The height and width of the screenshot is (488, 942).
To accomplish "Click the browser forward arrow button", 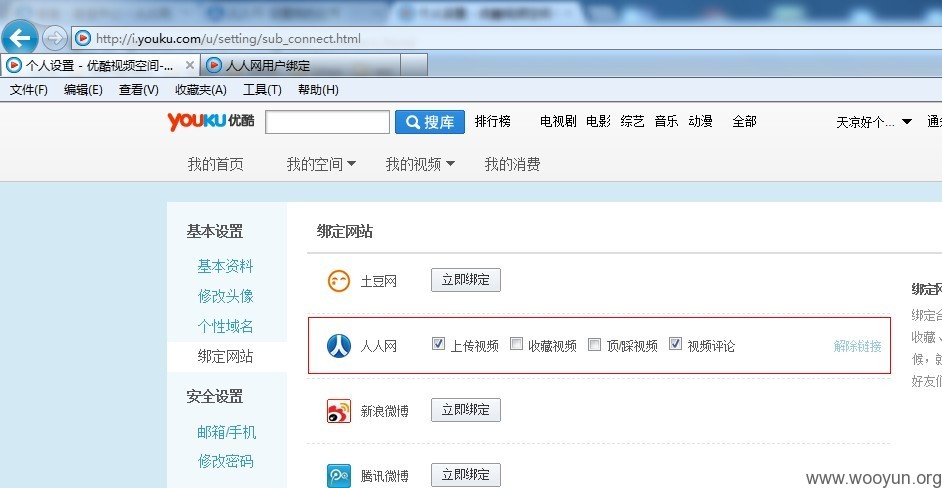I will 54,38.
